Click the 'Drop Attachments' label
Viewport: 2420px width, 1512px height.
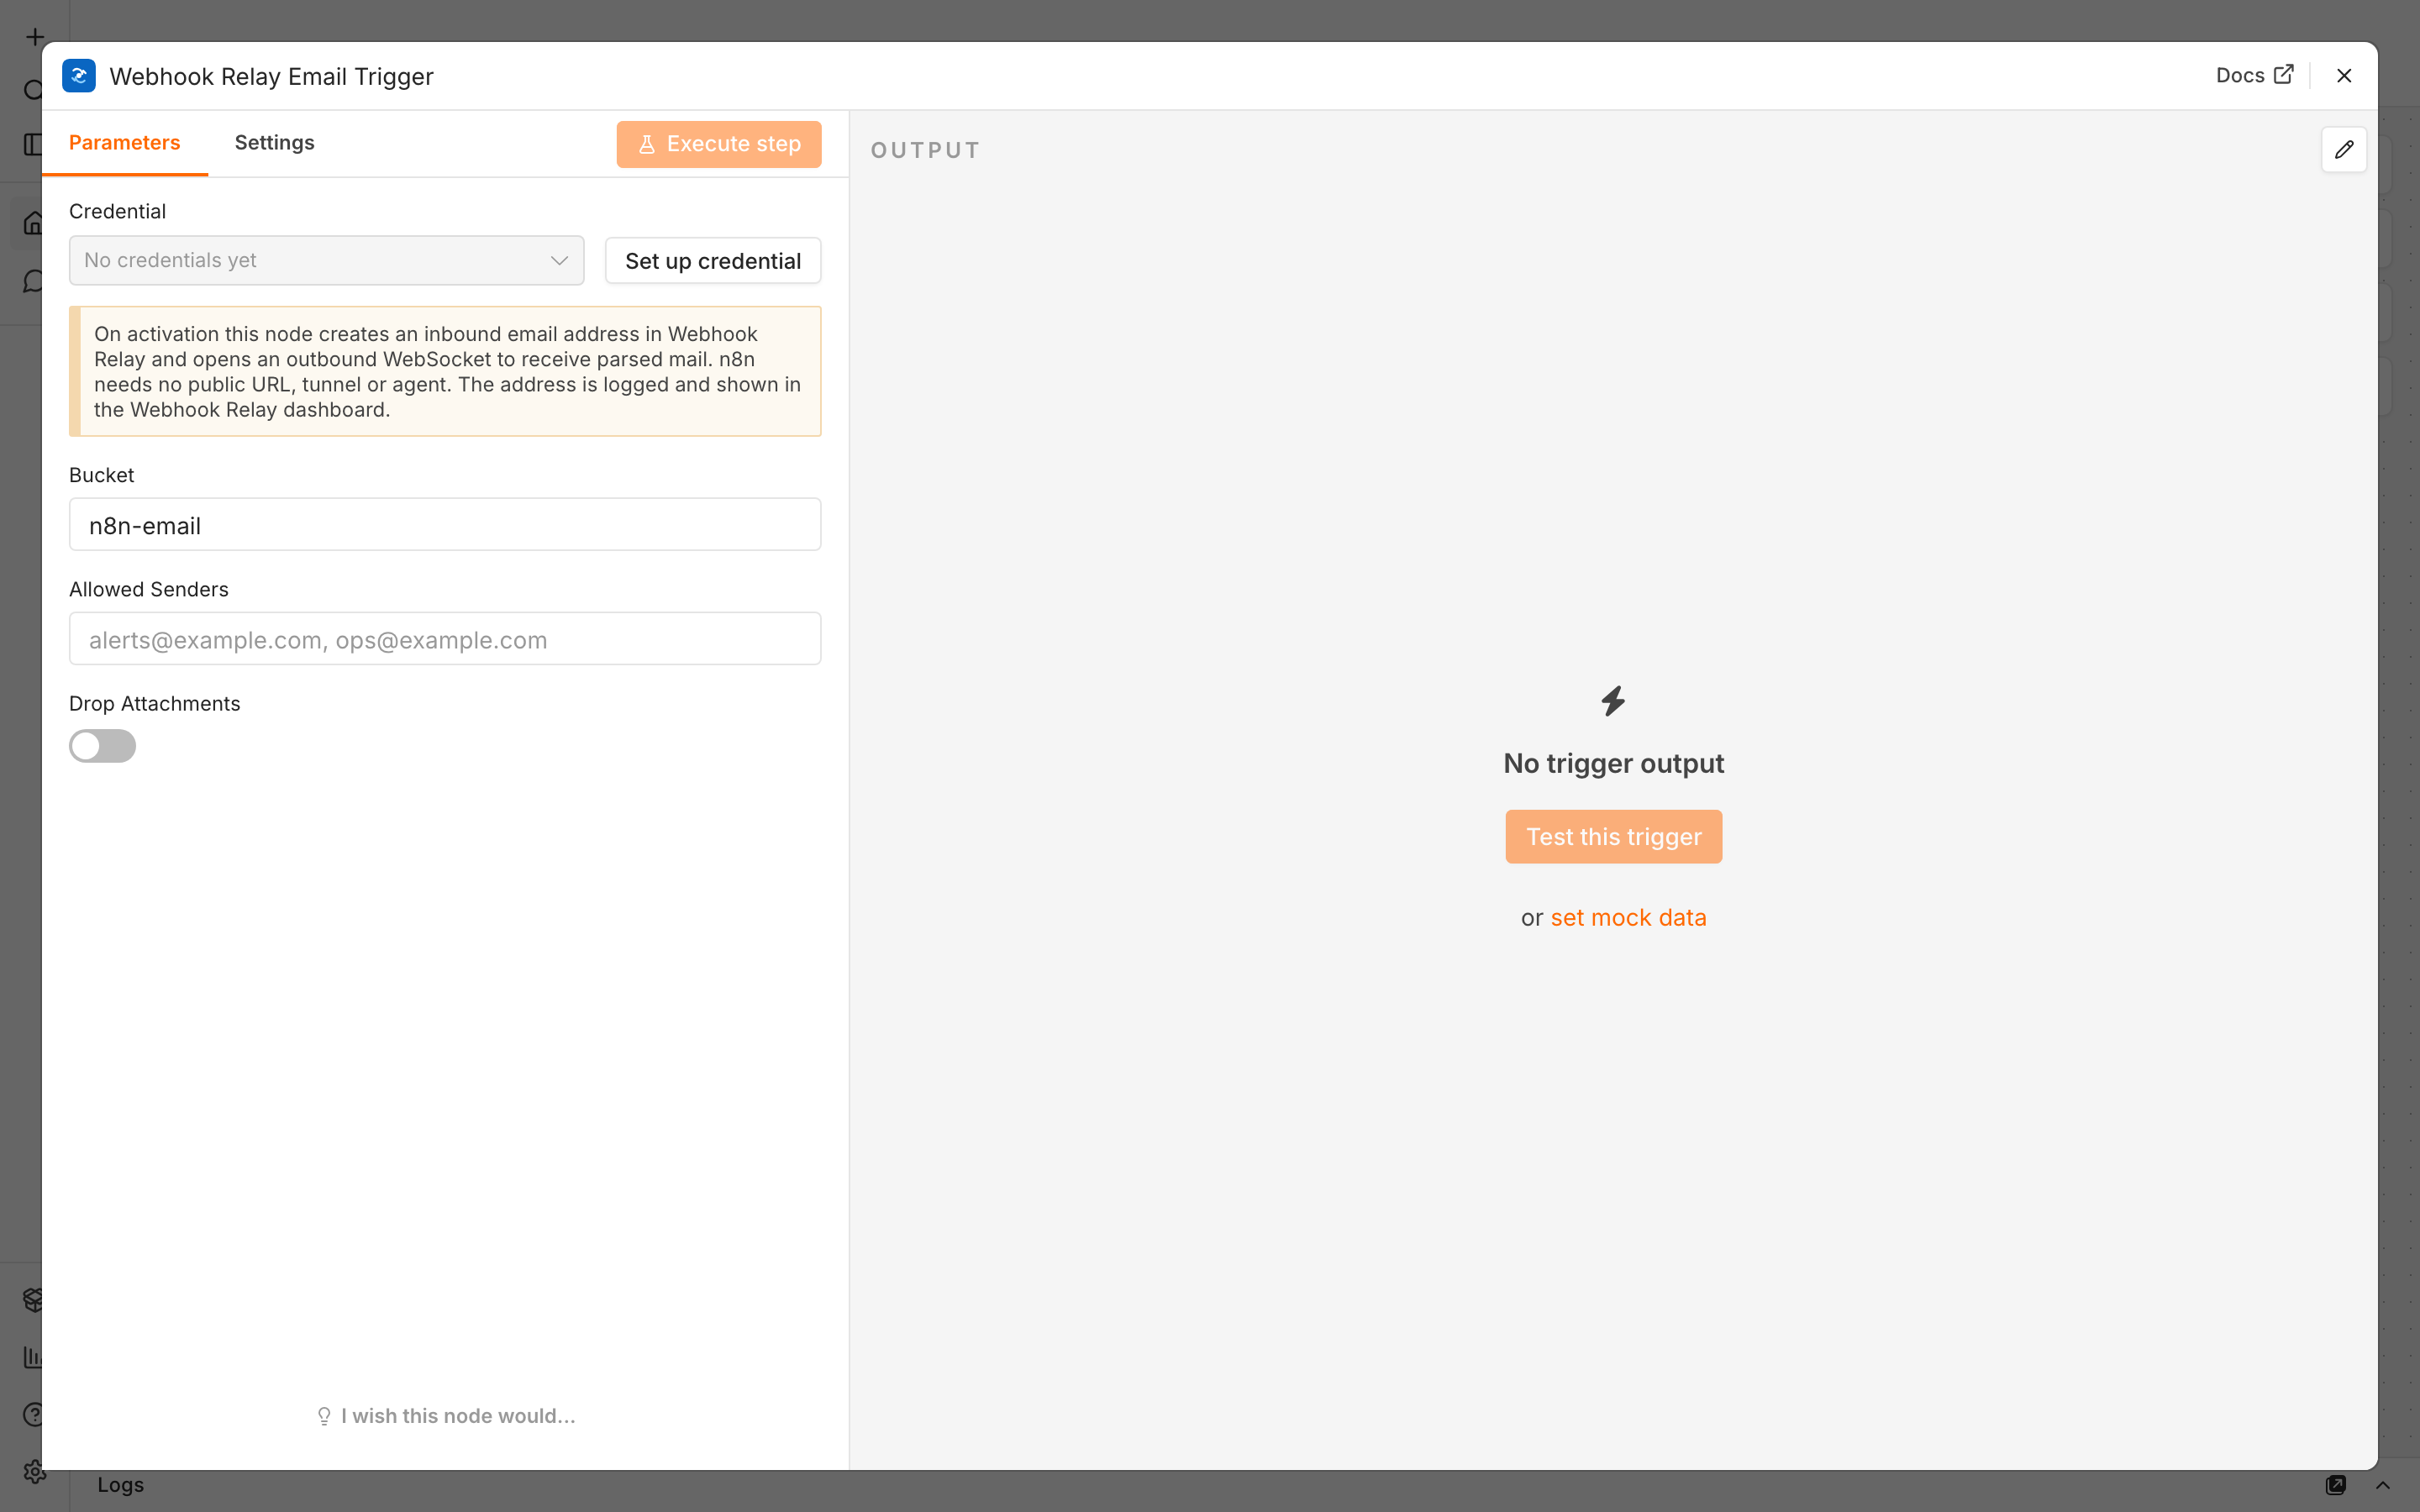pyautogui.click(x=155, y=704)
